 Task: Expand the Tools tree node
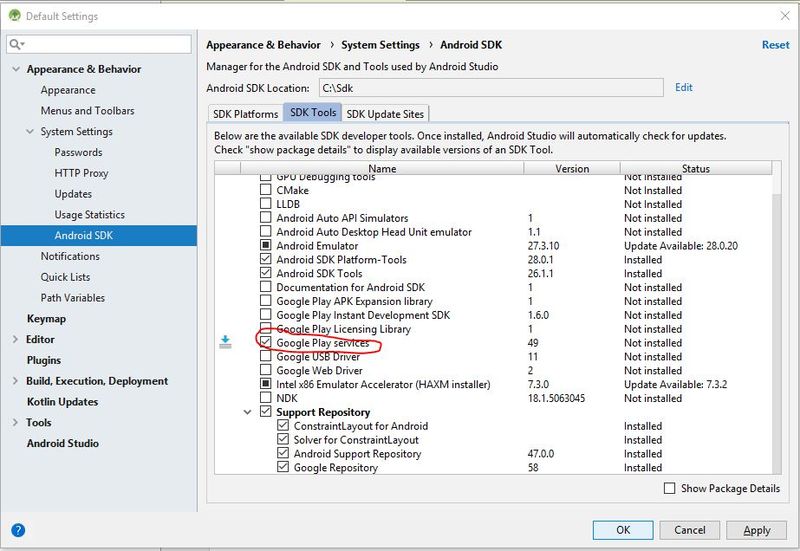click(x=15, y=422)
